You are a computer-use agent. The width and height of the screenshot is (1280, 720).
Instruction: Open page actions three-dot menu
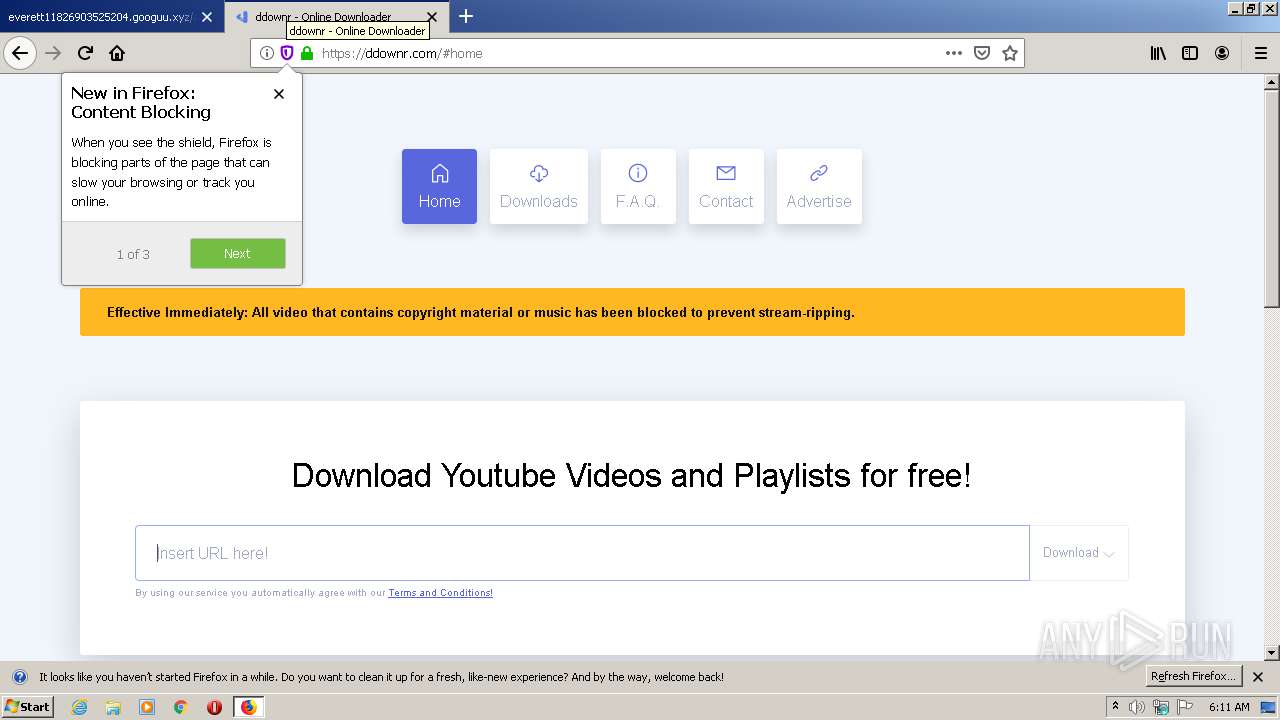tap(954, 53)
